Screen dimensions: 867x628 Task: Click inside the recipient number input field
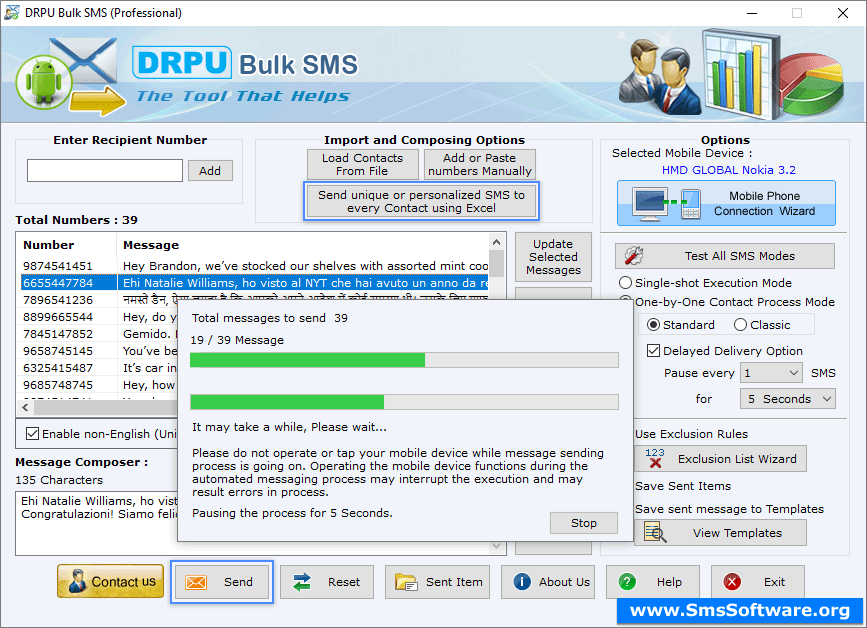click(x=105, y=170)
